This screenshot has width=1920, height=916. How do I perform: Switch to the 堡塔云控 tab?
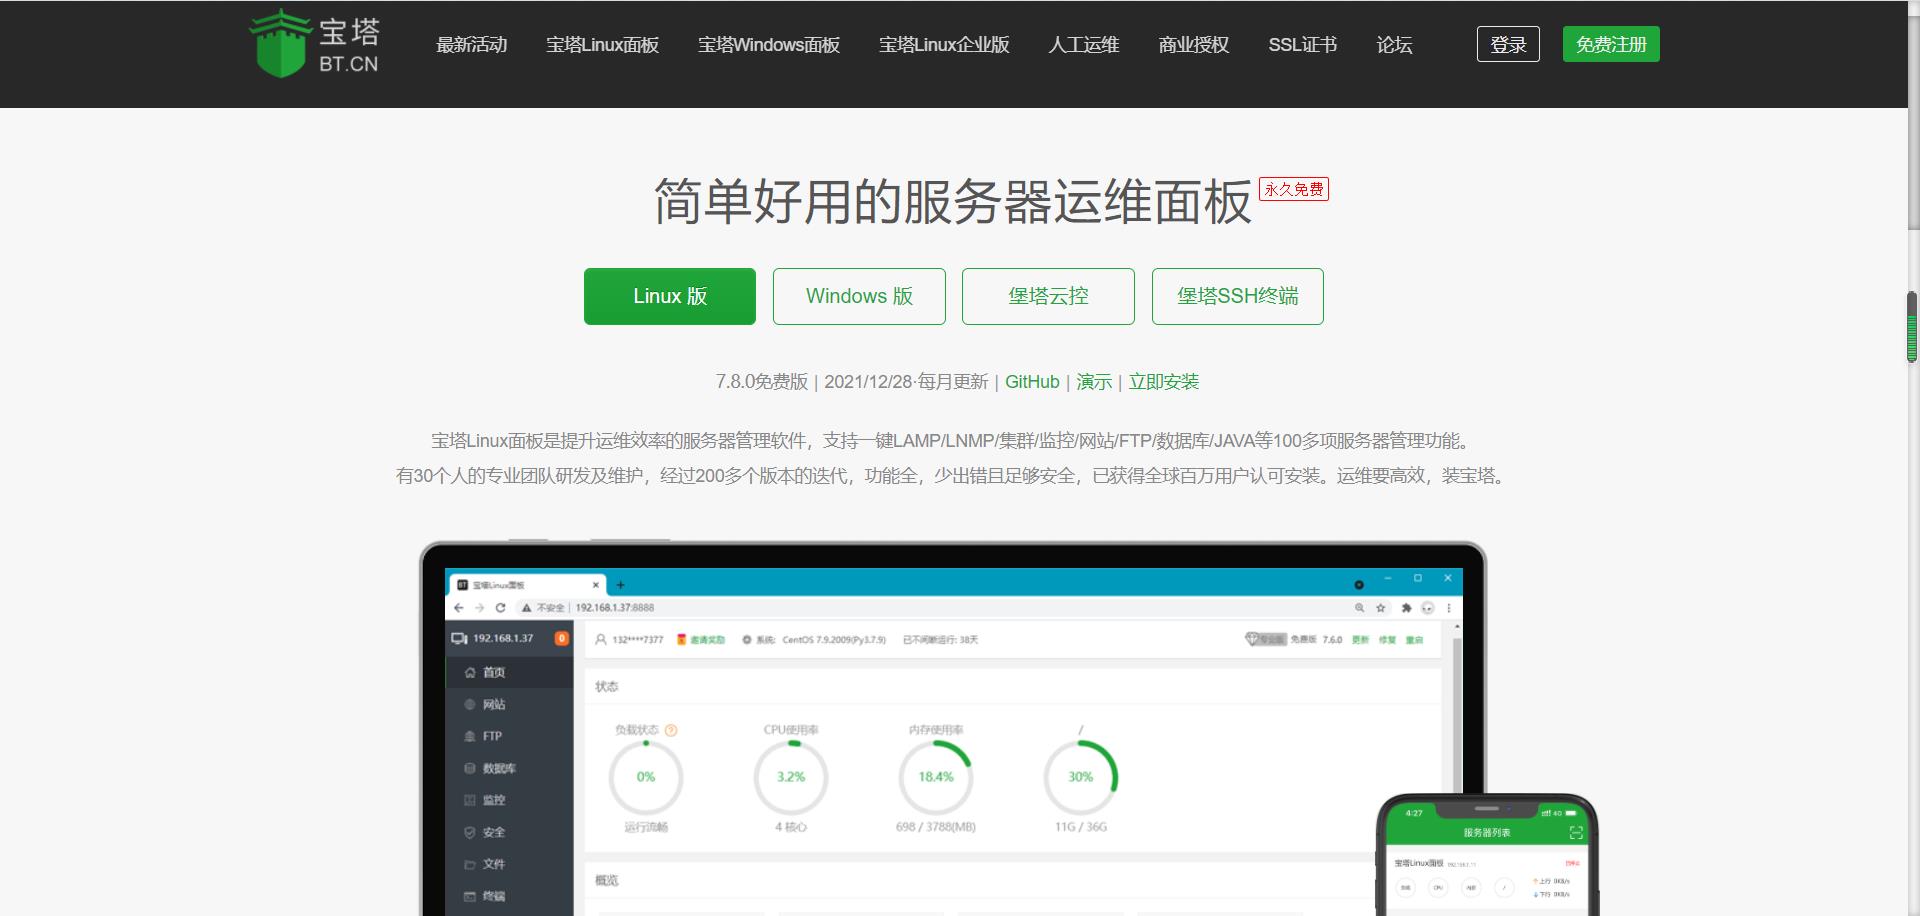point(1048,296)
